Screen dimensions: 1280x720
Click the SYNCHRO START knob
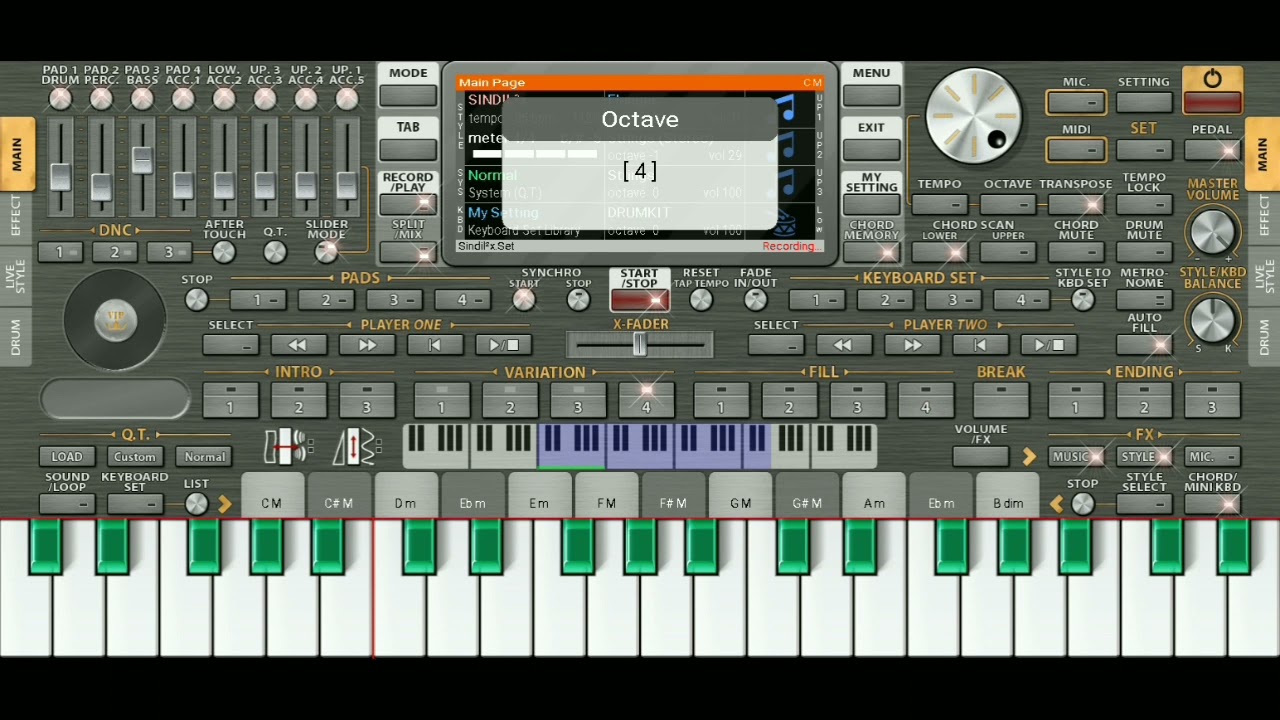point(524,299)
